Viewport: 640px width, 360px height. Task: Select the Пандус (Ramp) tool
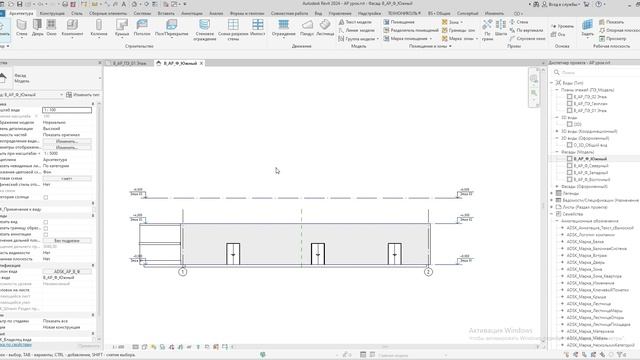click(x=307, y=28)
